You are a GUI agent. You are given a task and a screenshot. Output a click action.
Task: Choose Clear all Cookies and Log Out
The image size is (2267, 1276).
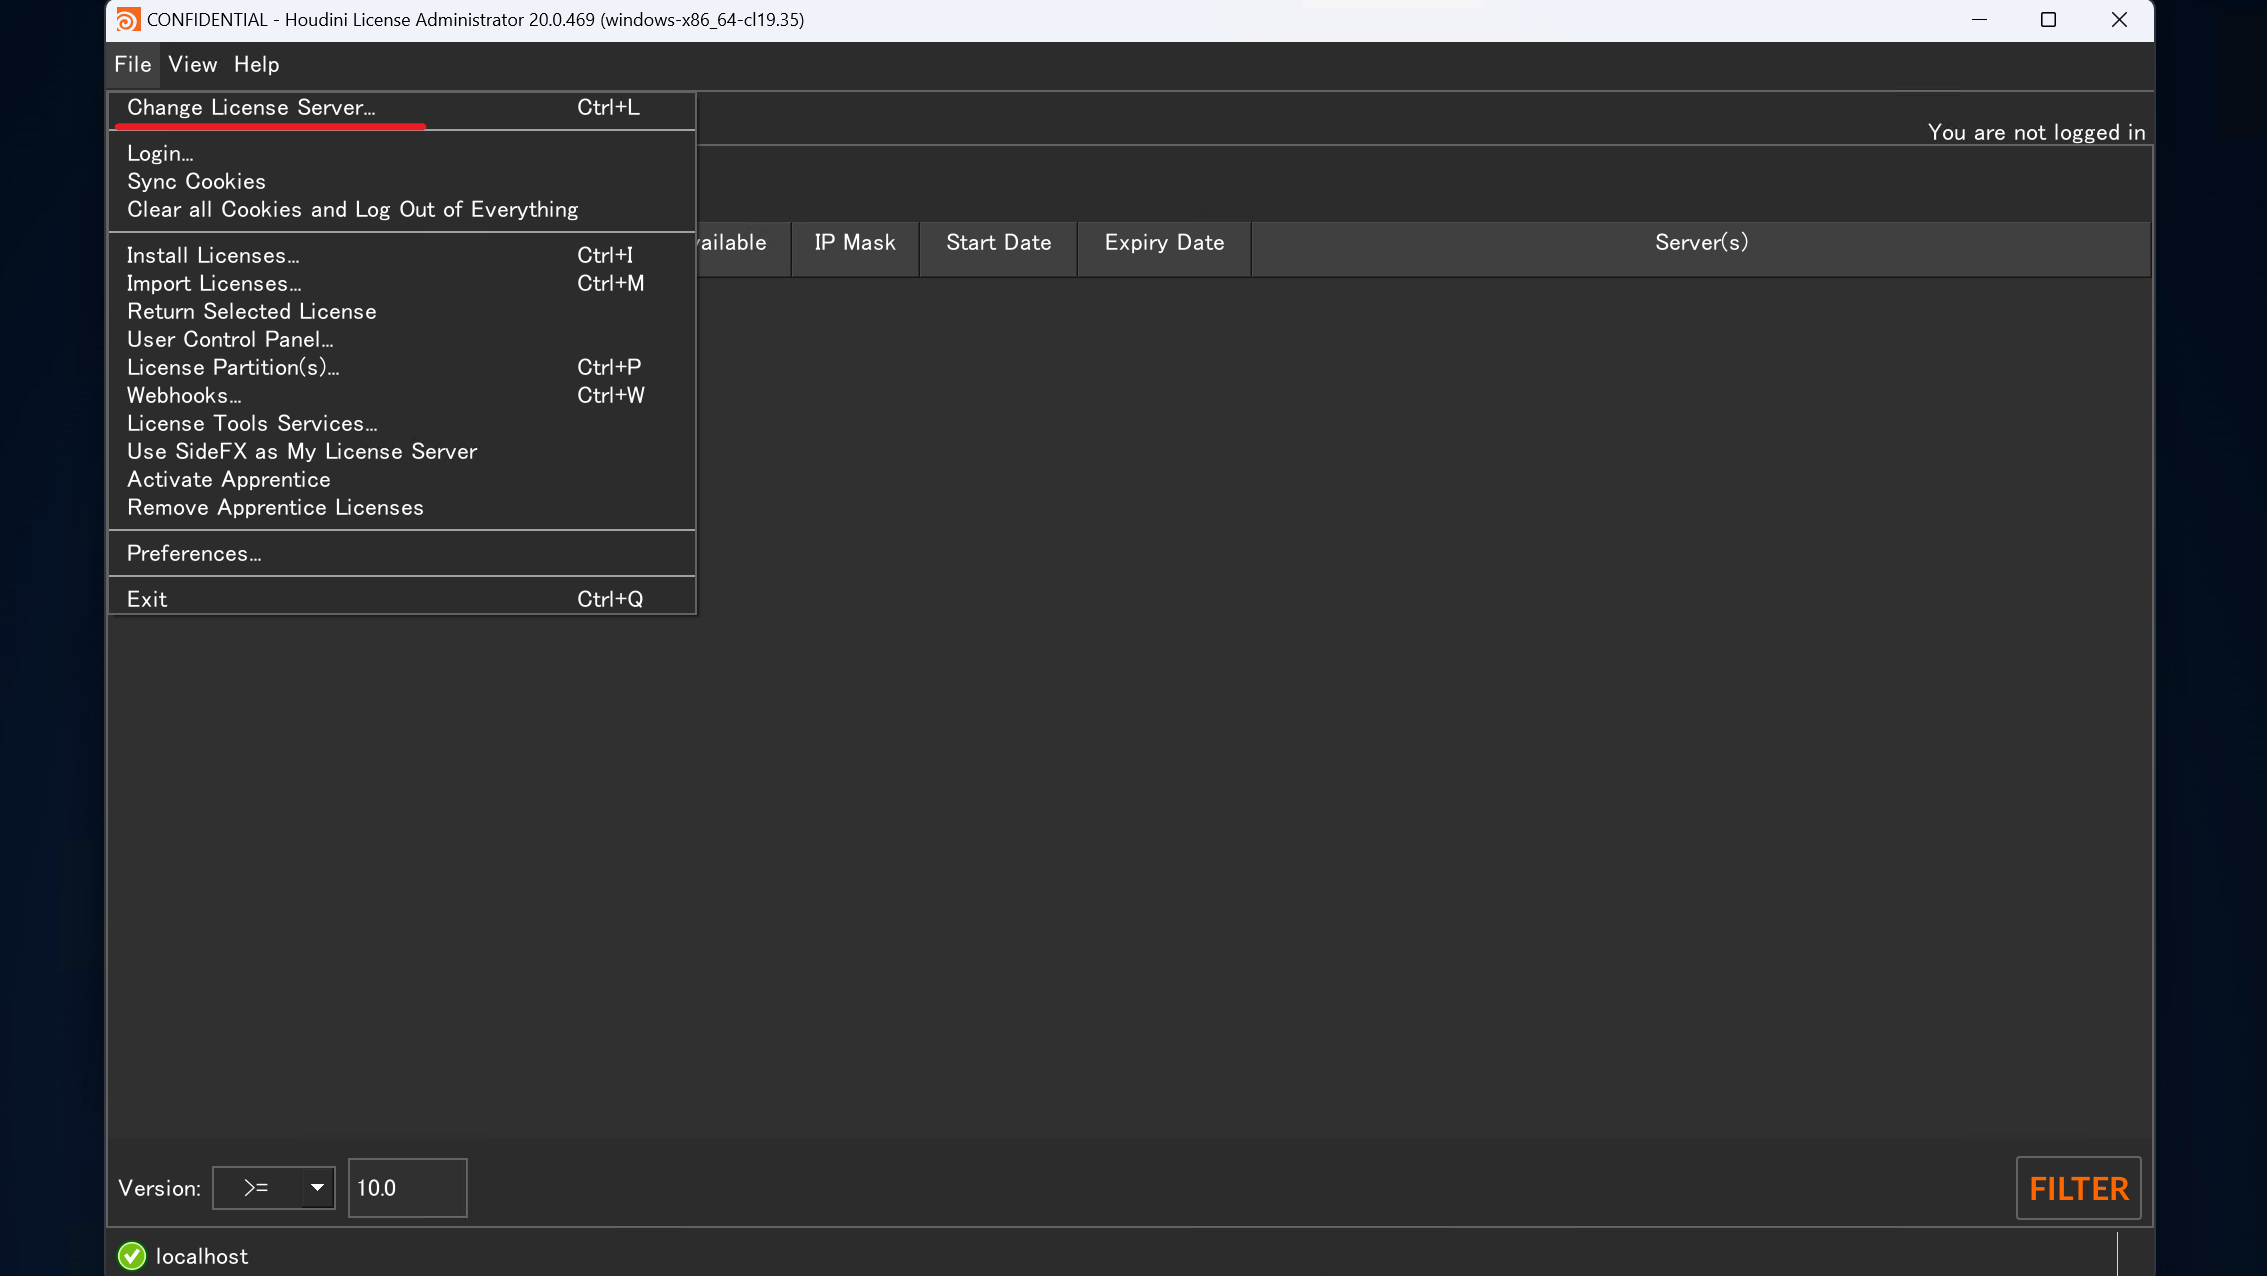point(352,210)
